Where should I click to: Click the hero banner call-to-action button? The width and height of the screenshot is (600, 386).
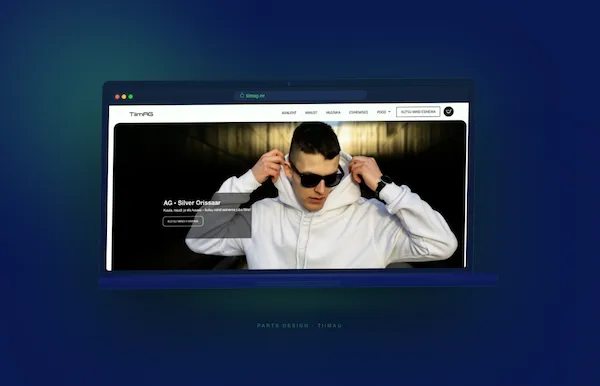[x=183, y=221]
